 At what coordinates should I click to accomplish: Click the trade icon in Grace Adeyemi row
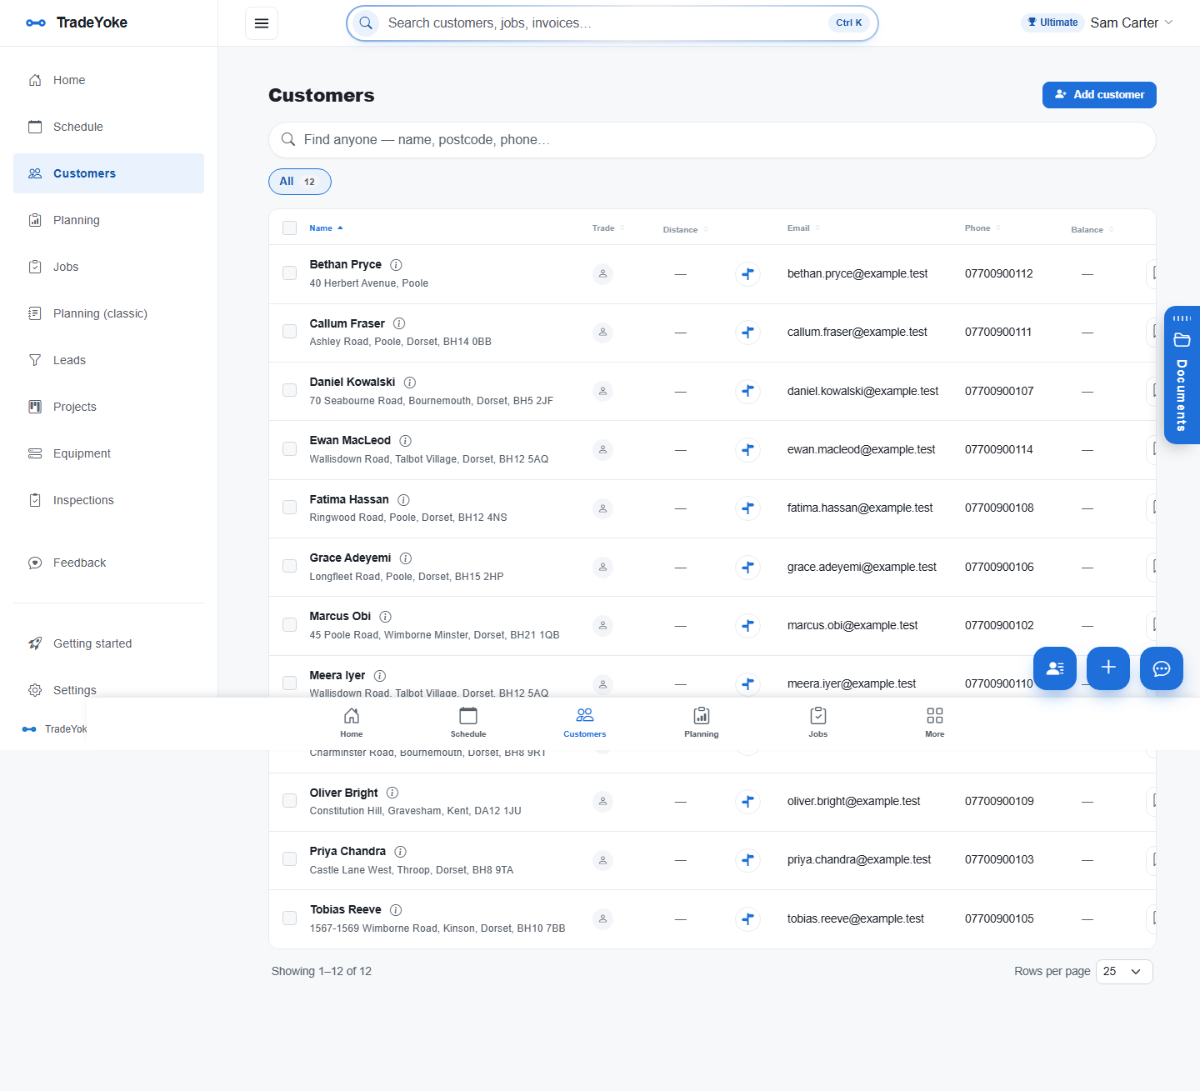[603, 567]
